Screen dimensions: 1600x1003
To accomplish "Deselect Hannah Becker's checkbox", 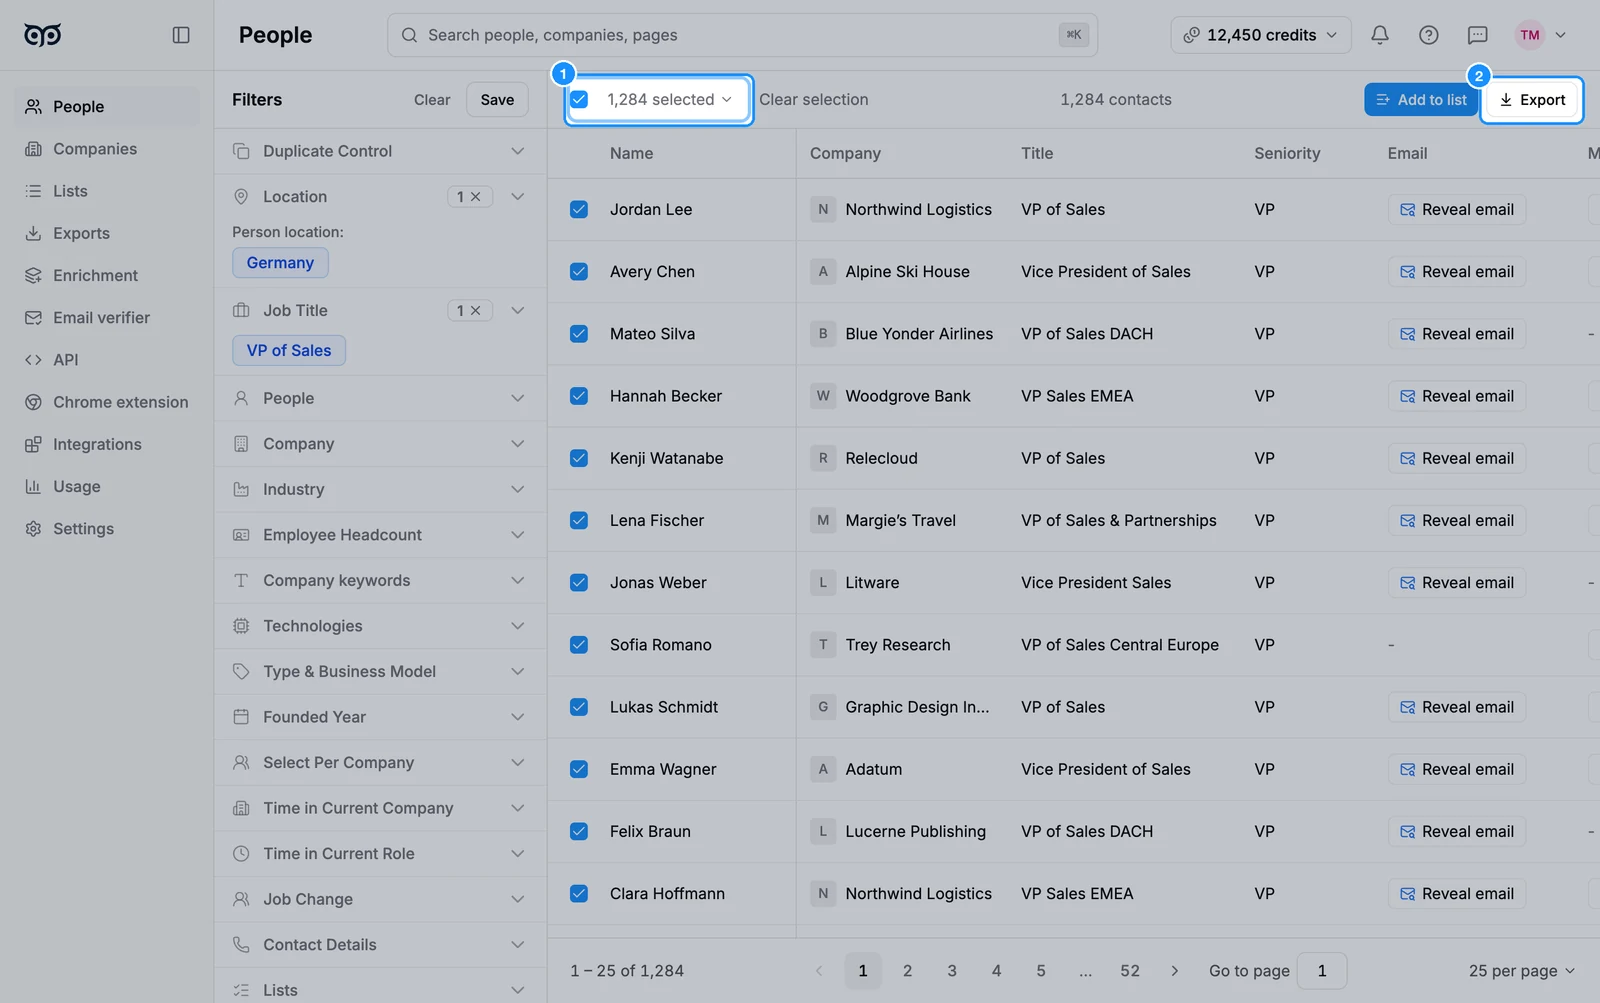I will (579, 396).
